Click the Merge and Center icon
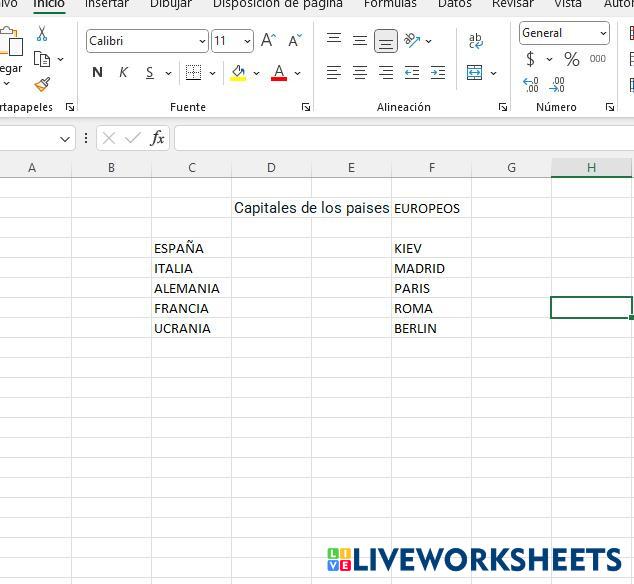 coord(475,72)
